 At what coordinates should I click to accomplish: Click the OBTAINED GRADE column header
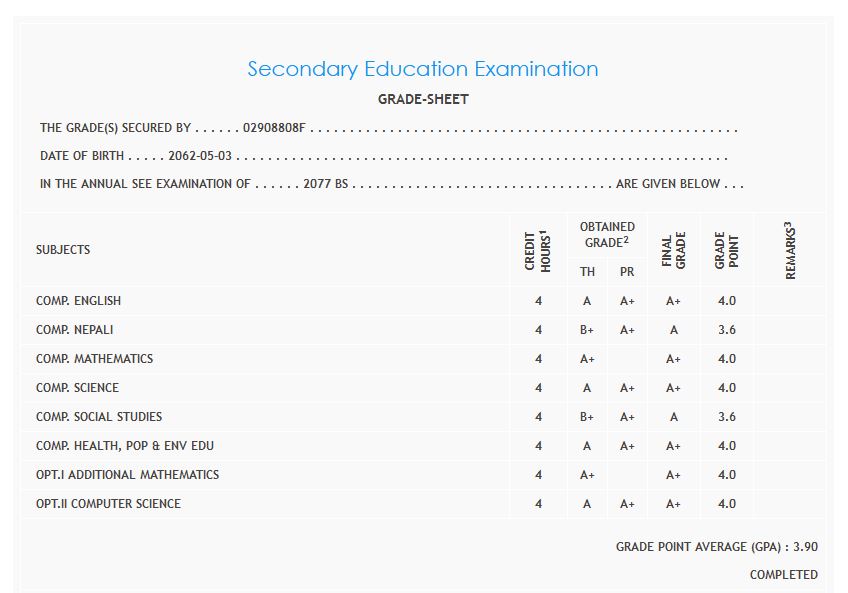[x=607, y=235]
